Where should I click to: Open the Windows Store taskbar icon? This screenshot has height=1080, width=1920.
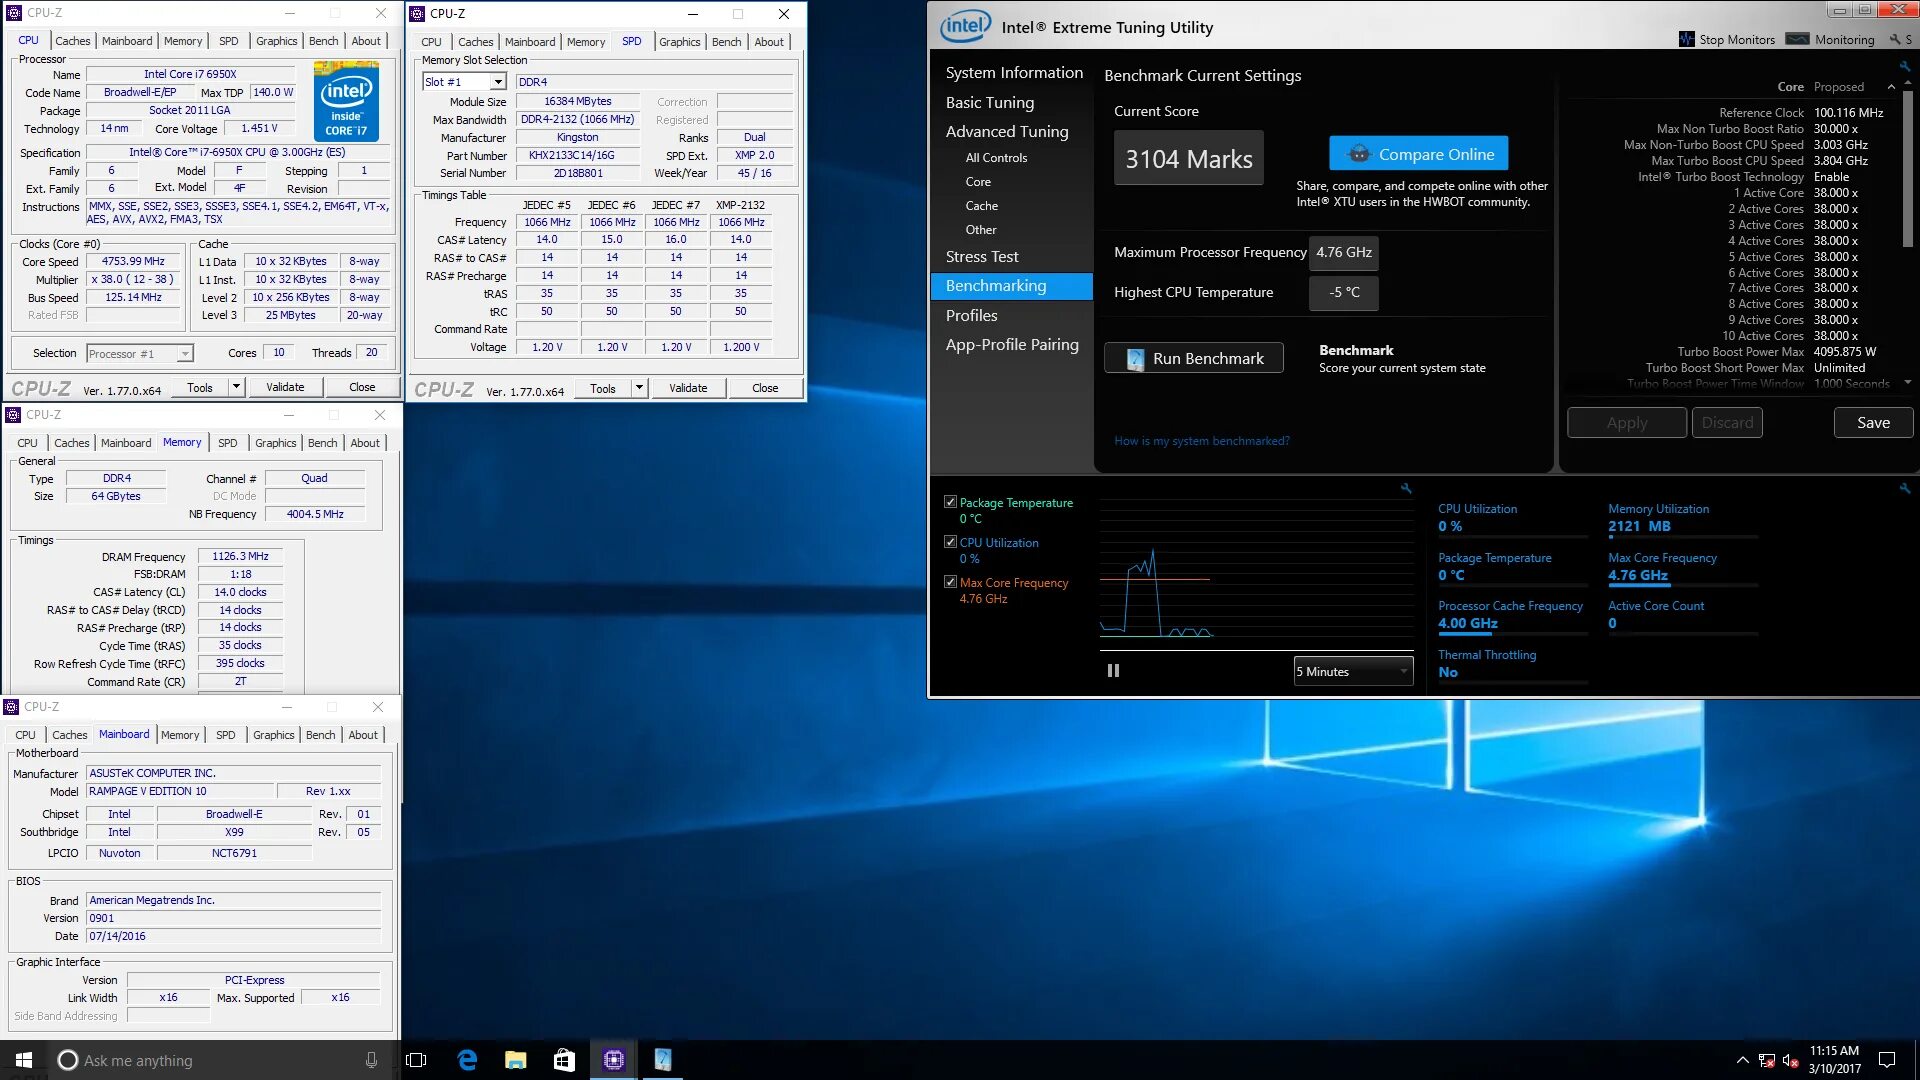click(564, 1060)
